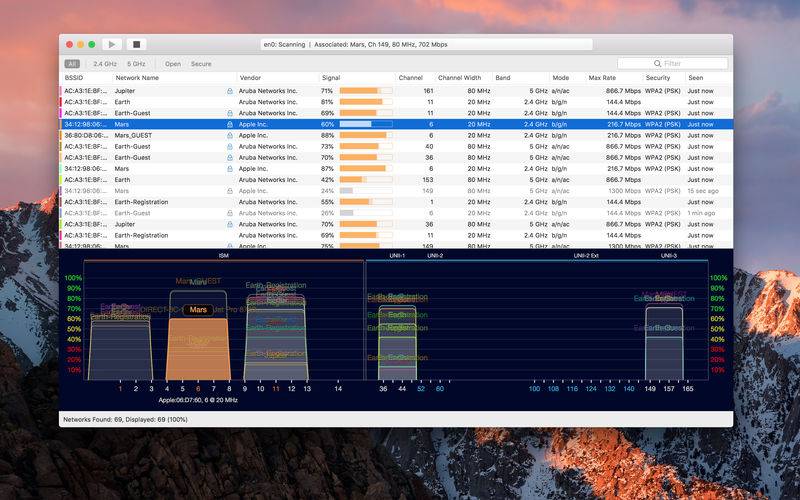The width and height of the screenshot is (800, 500).
Task: Click signal bar of Earth 81% row
Action: tap(366, 102)
